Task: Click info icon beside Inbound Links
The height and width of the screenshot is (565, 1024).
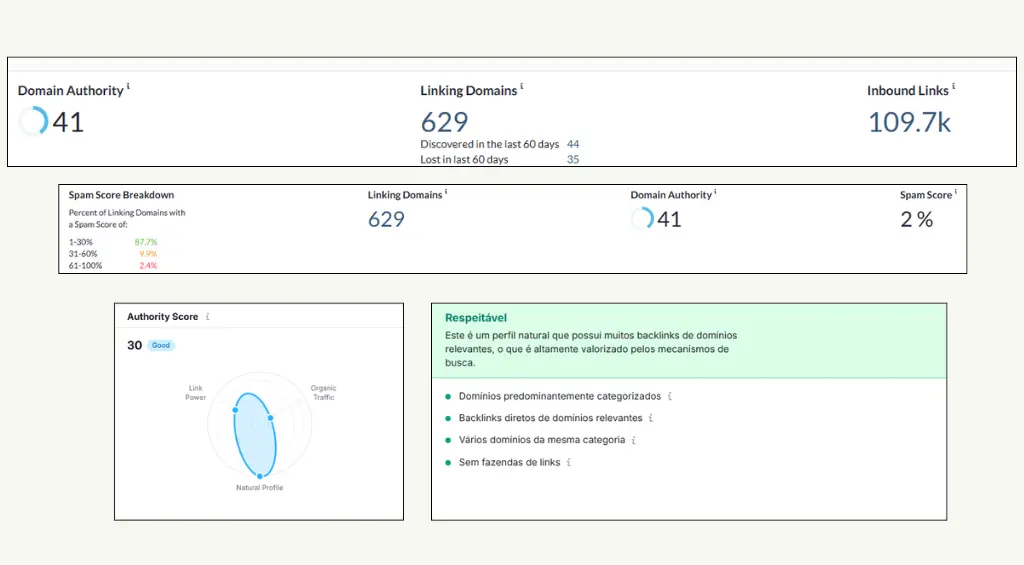Action: [x=953, y=86]
